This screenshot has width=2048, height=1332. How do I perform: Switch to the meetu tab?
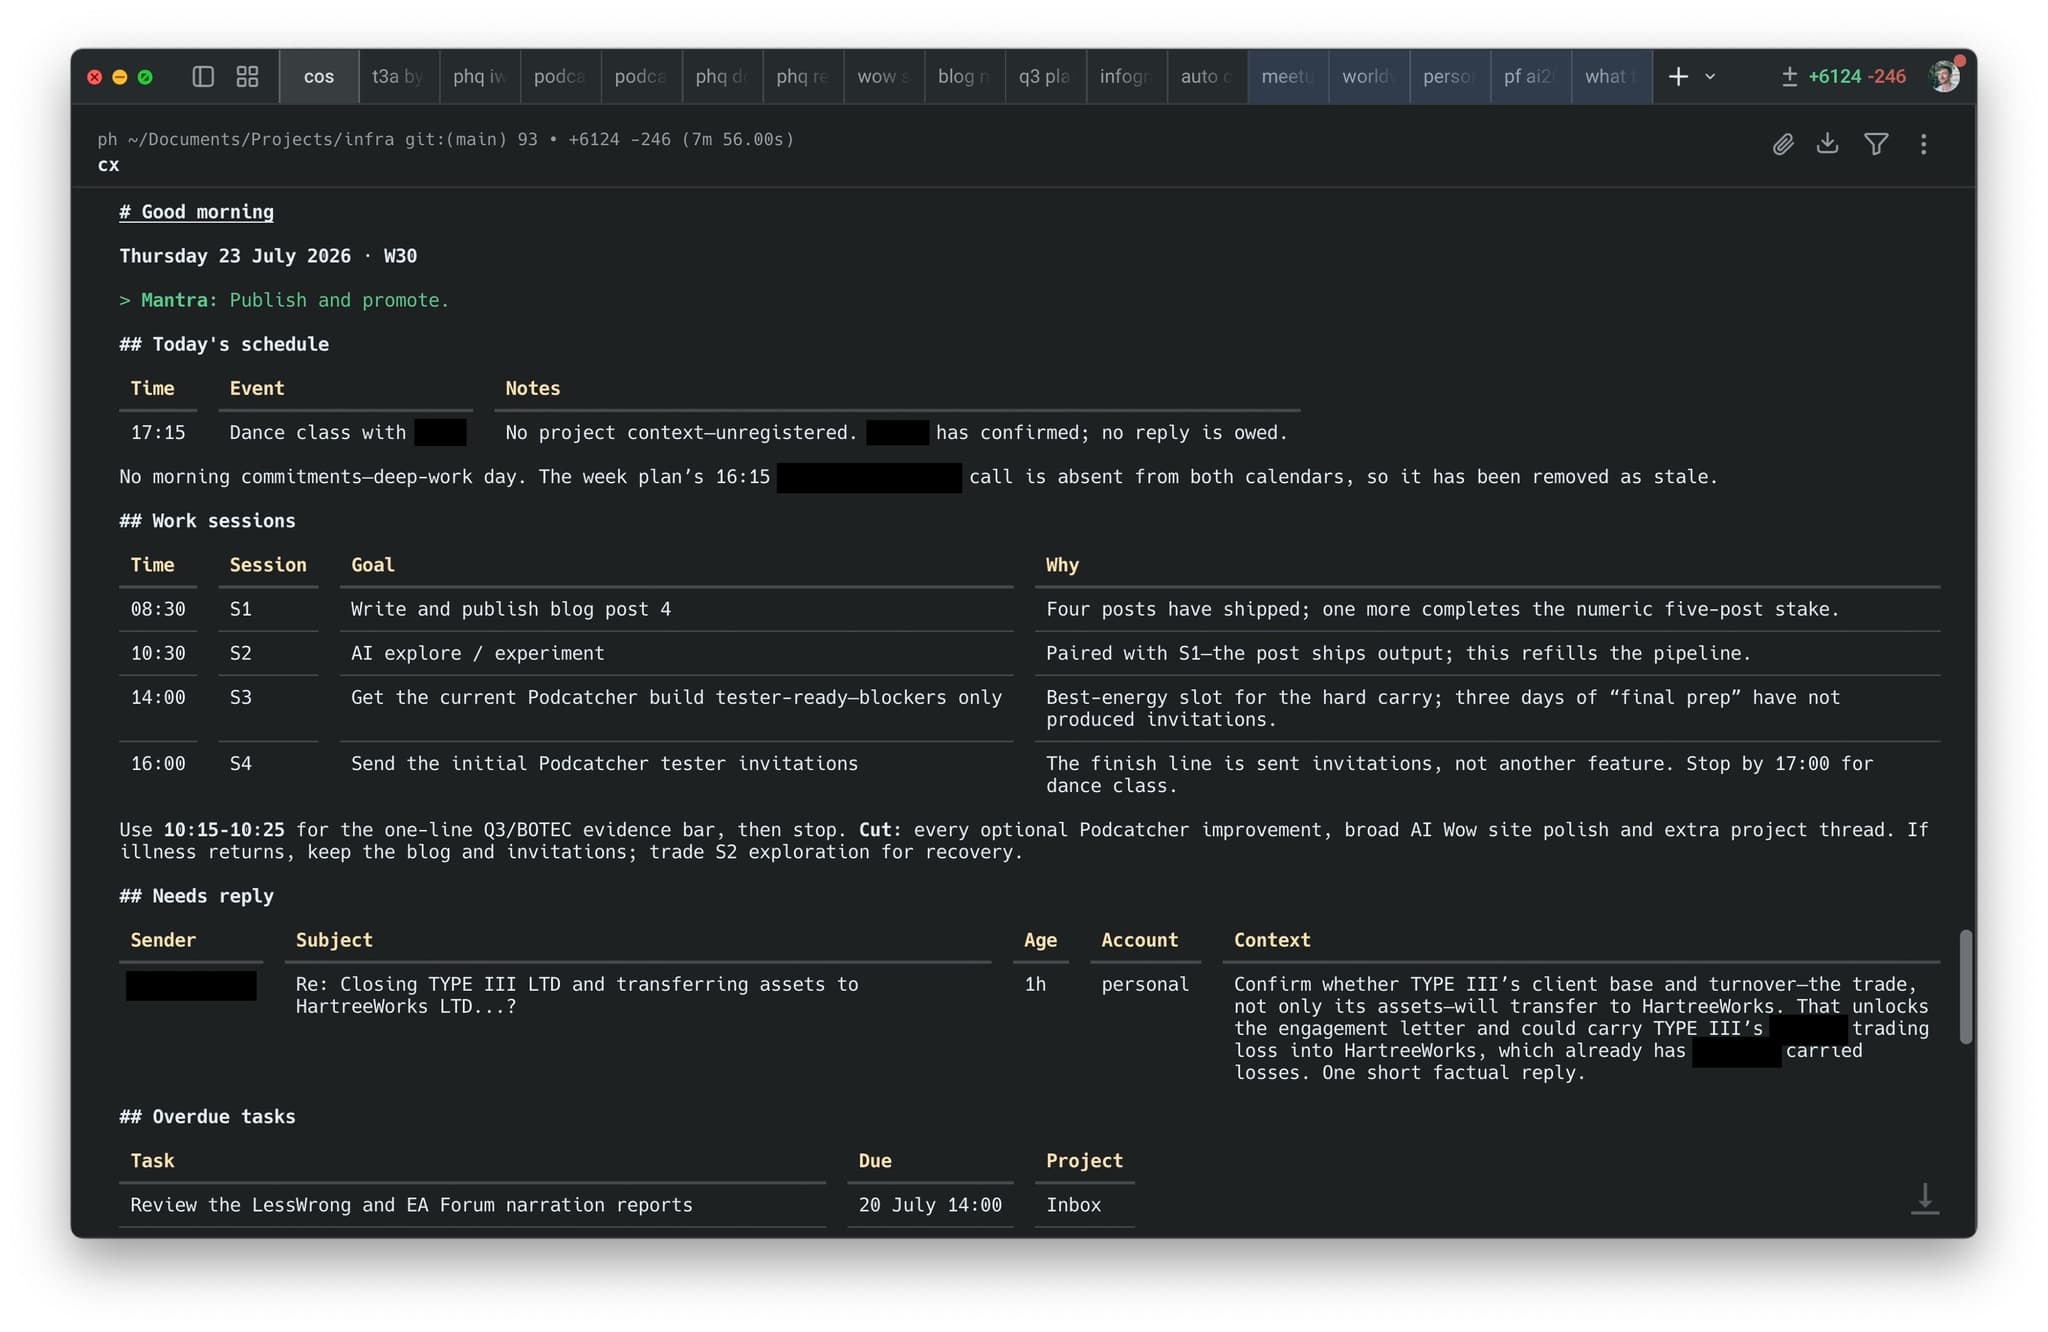coord(1288,76)
